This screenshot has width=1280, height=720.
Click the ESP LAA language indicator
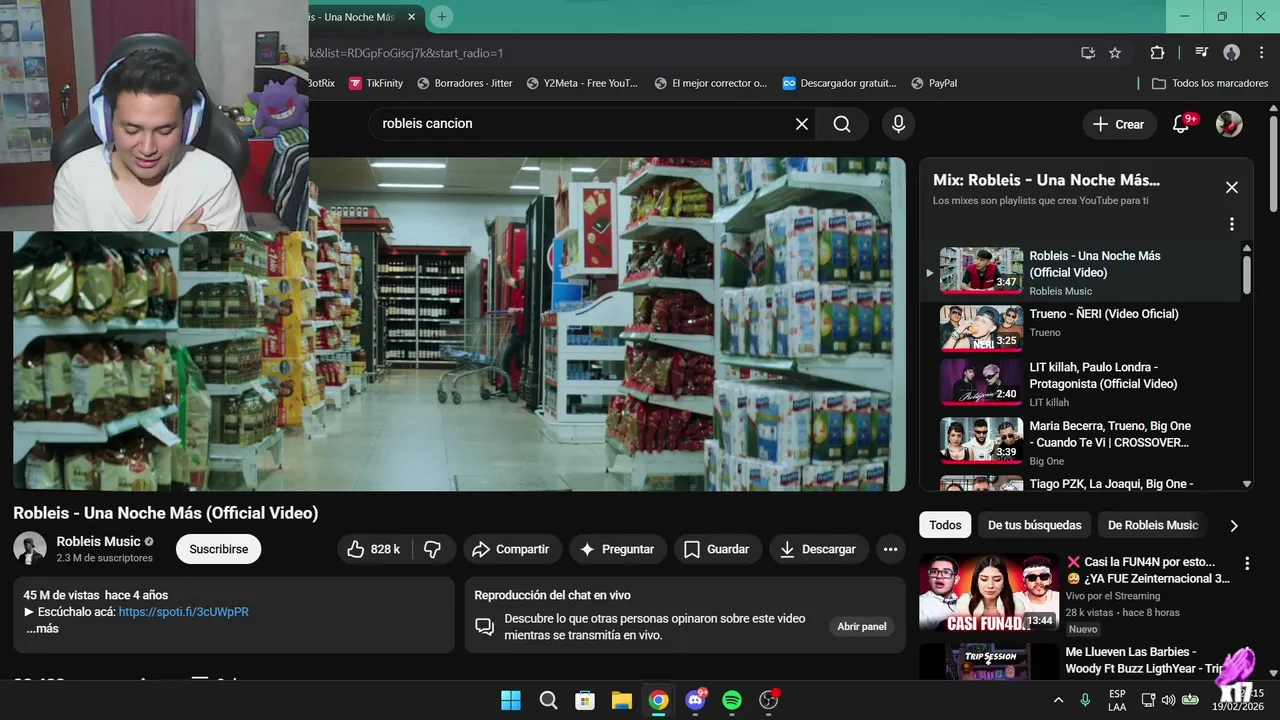(x=1117, y=700)
